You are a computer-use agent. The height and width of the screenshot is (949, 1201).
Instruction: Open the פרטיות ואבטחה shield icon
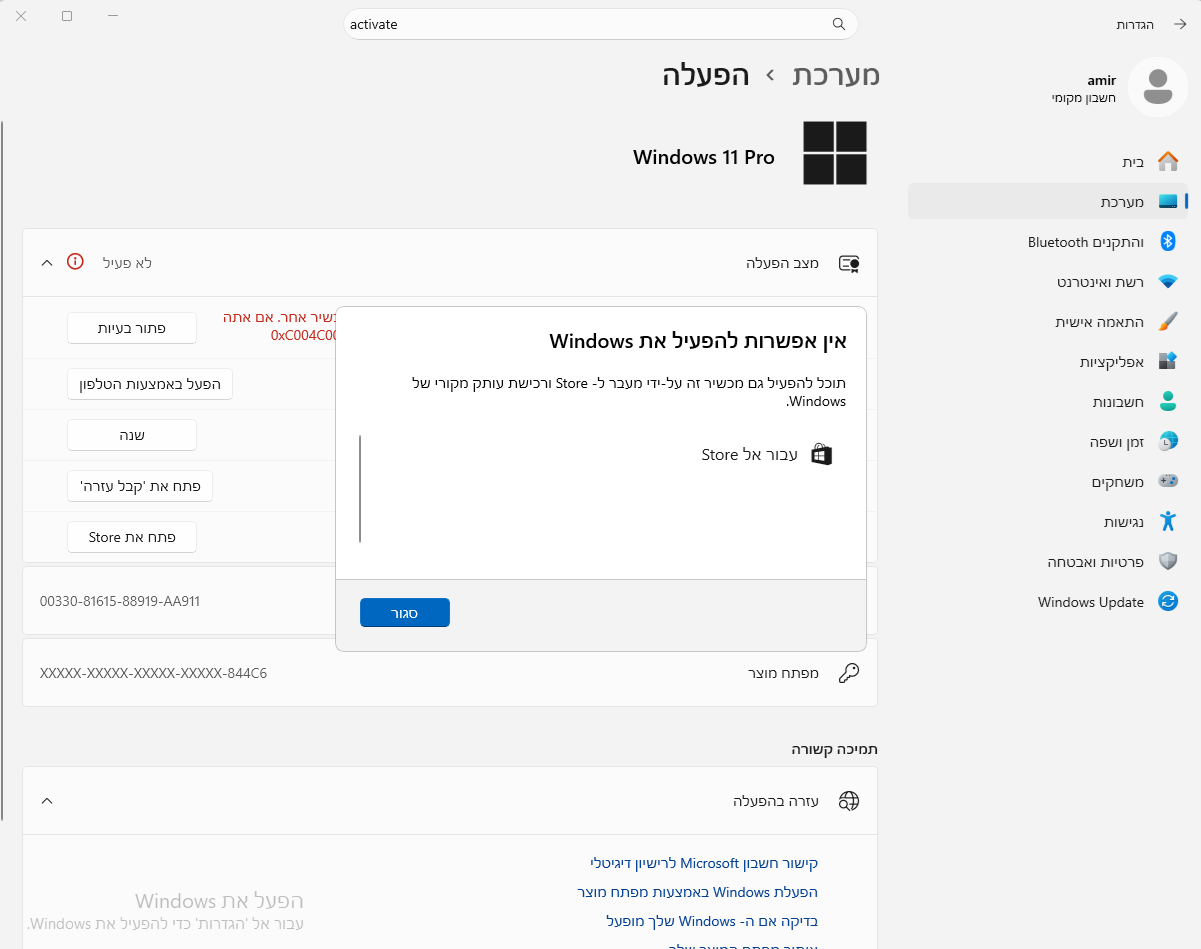[1167, 561]
